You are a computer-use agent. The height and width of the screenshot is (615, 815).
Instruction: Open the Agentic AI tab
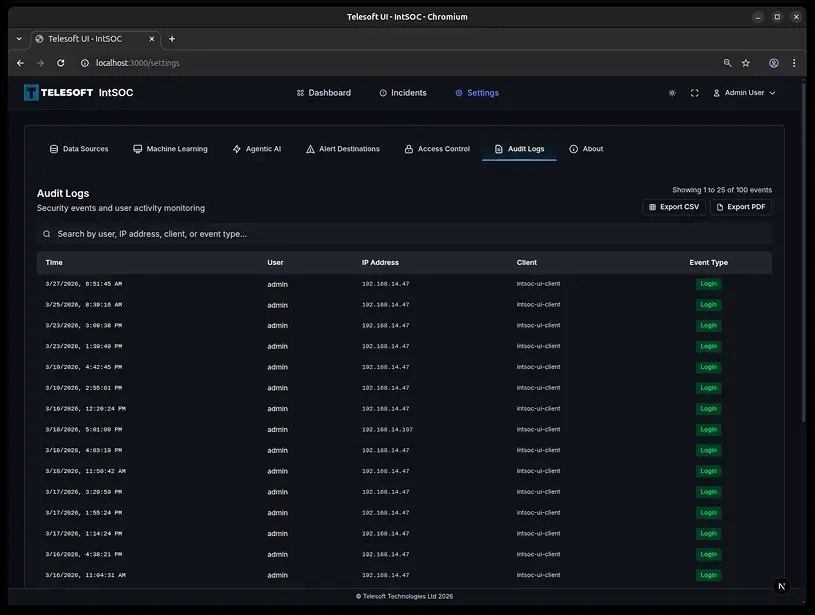(257, 149)
